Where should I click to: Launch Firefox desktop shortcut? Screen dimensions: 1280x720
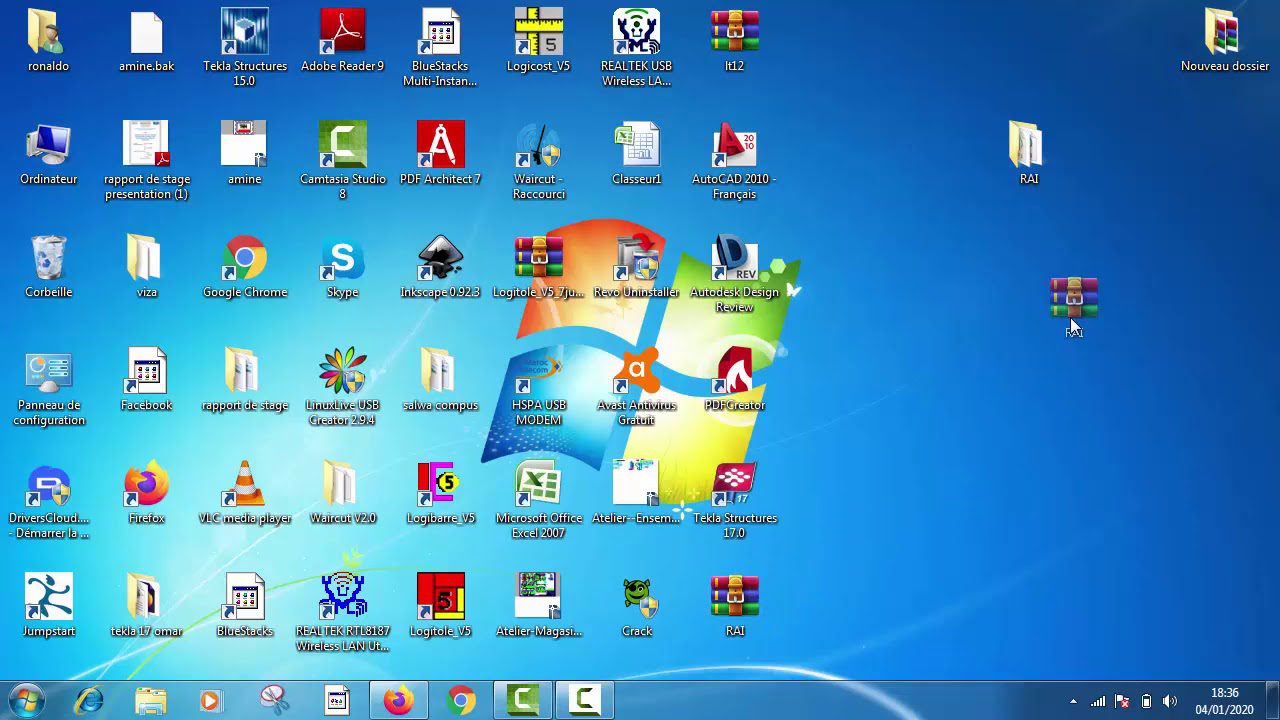(x=146, y=485)
